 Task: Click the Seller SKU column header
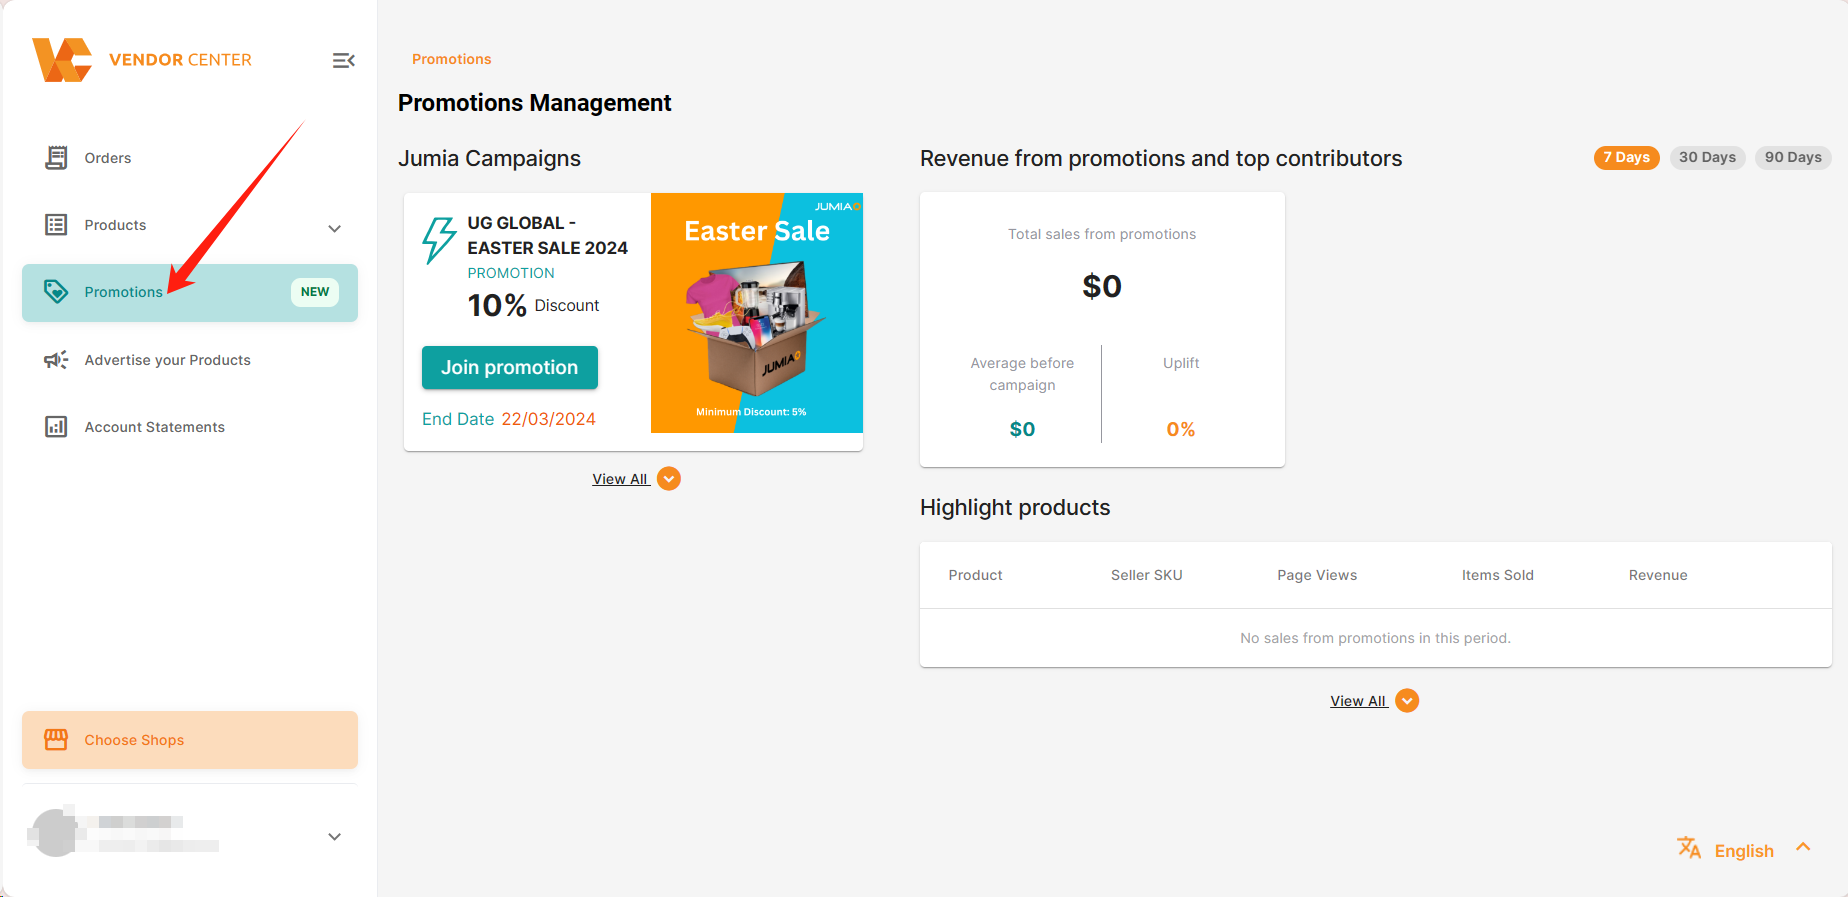tap(1147, 575)
